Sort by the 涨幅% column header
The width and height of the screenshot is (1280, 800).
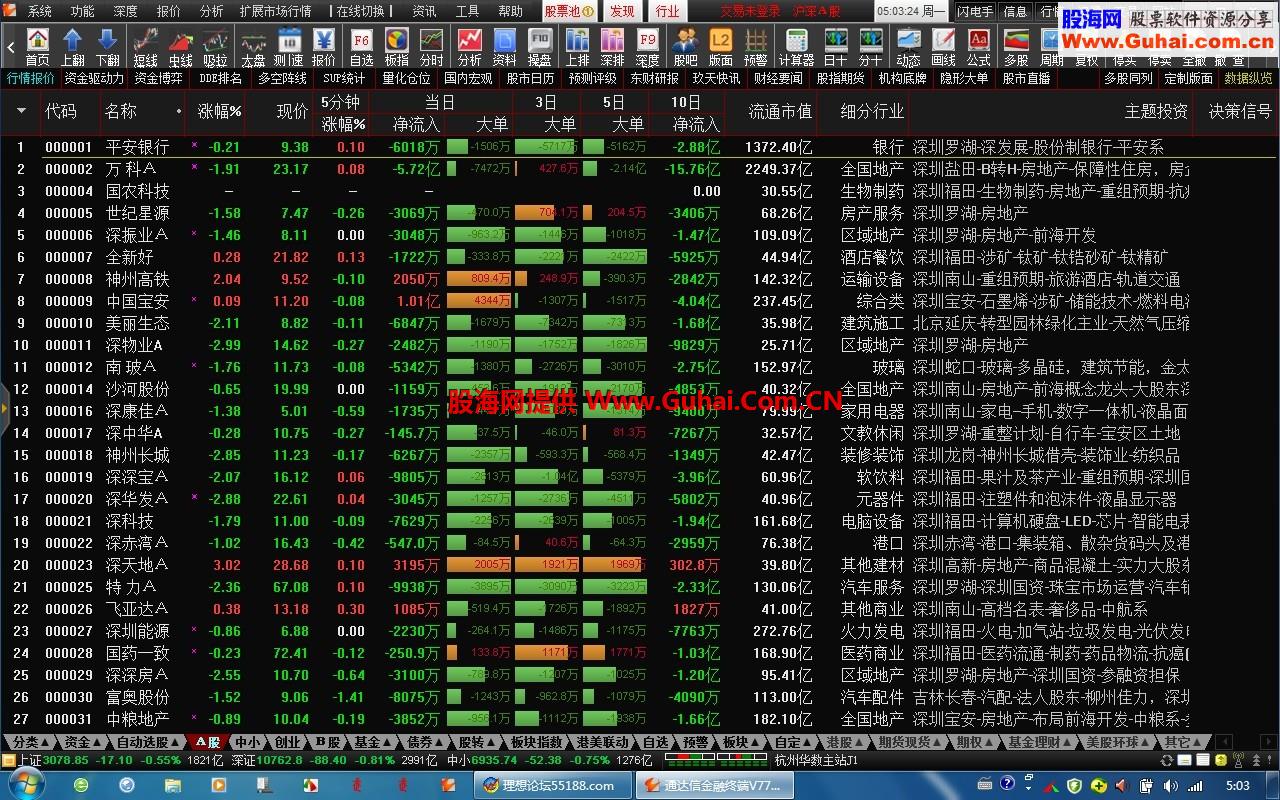[x=220, y=111]
